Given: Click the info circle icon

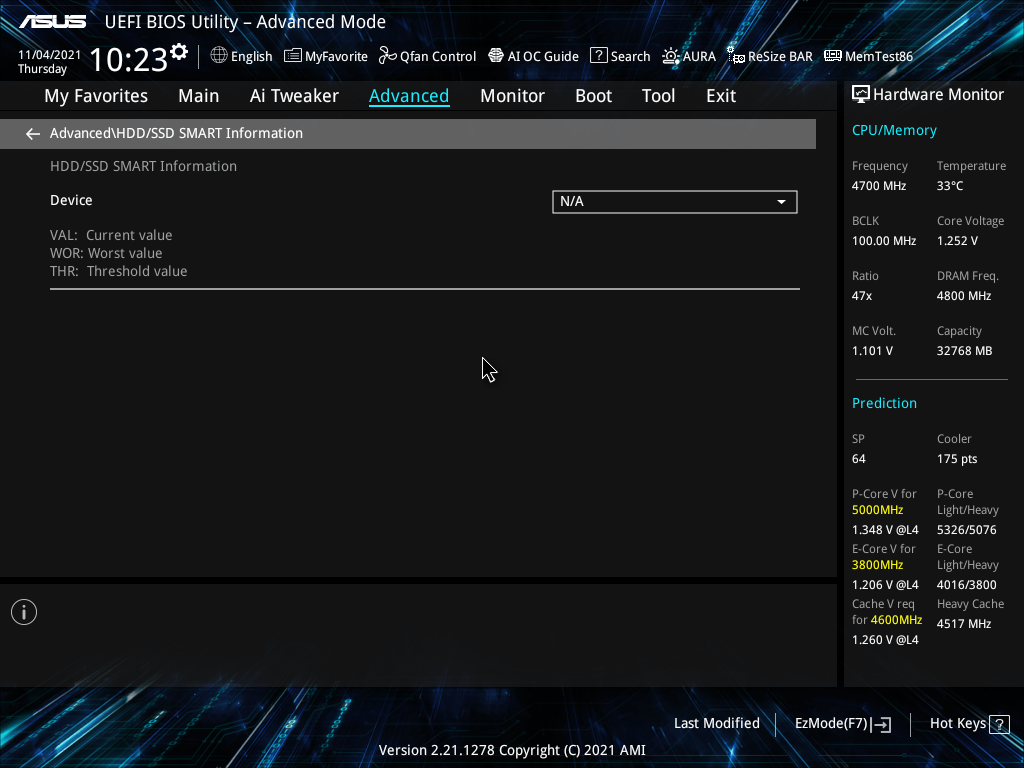Looking at the screenshot, I should pyautogui.click(x=24, y=612).
